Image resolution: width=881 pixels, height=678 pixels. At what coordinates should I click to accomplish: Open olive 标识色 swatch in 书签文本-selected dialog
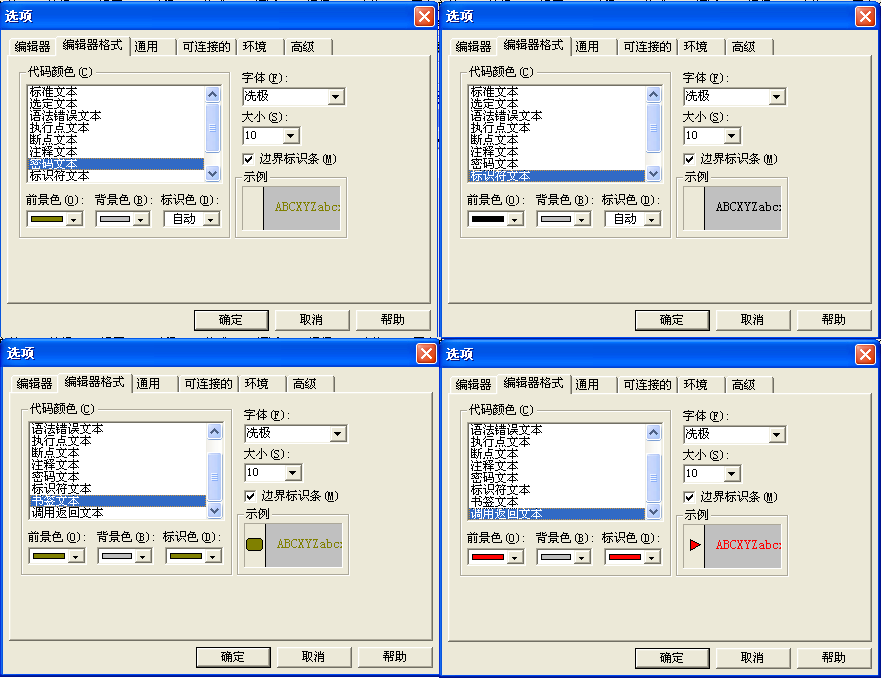click(194, 556)
